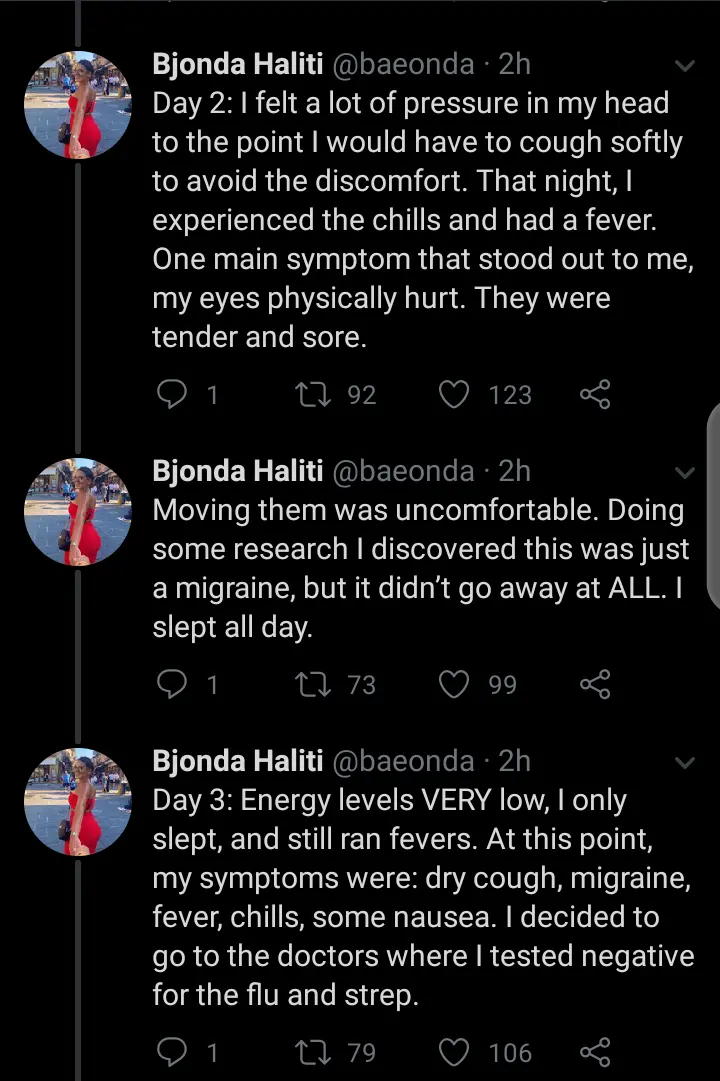Open Bjonda Haliti's name on Day 3 tweet

(x=238, y=761)
